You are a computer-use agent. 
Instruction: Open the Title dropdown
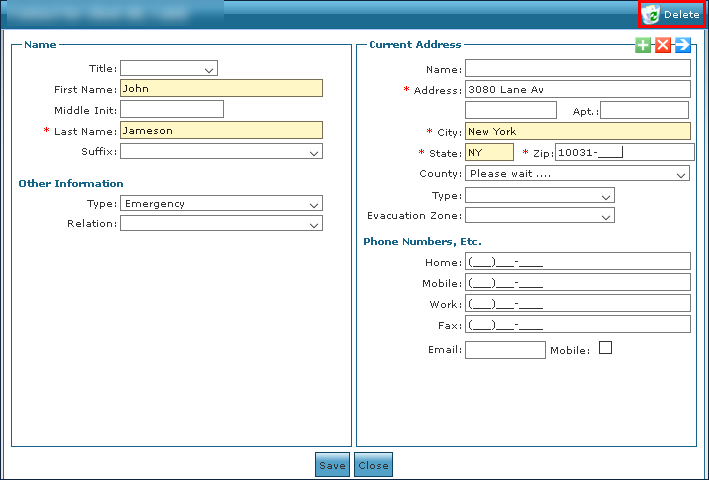click(169, 69)
